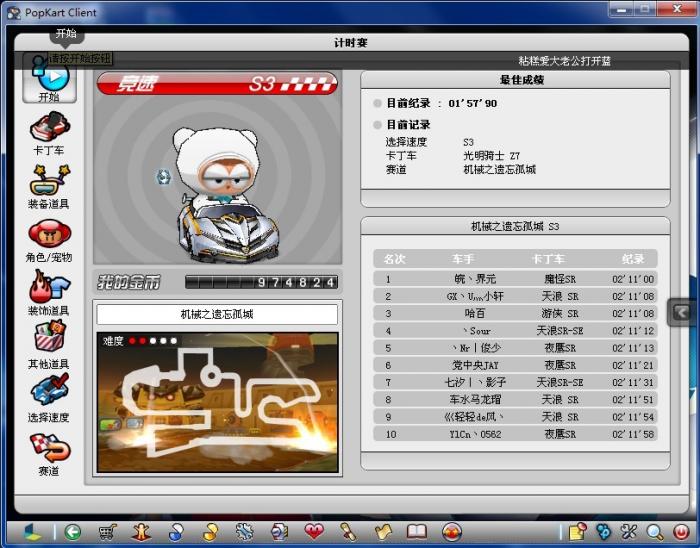Click the red heart icon
Image resolution: width=700 pixels, height=548 pixels.
click(x=314, y=531)
